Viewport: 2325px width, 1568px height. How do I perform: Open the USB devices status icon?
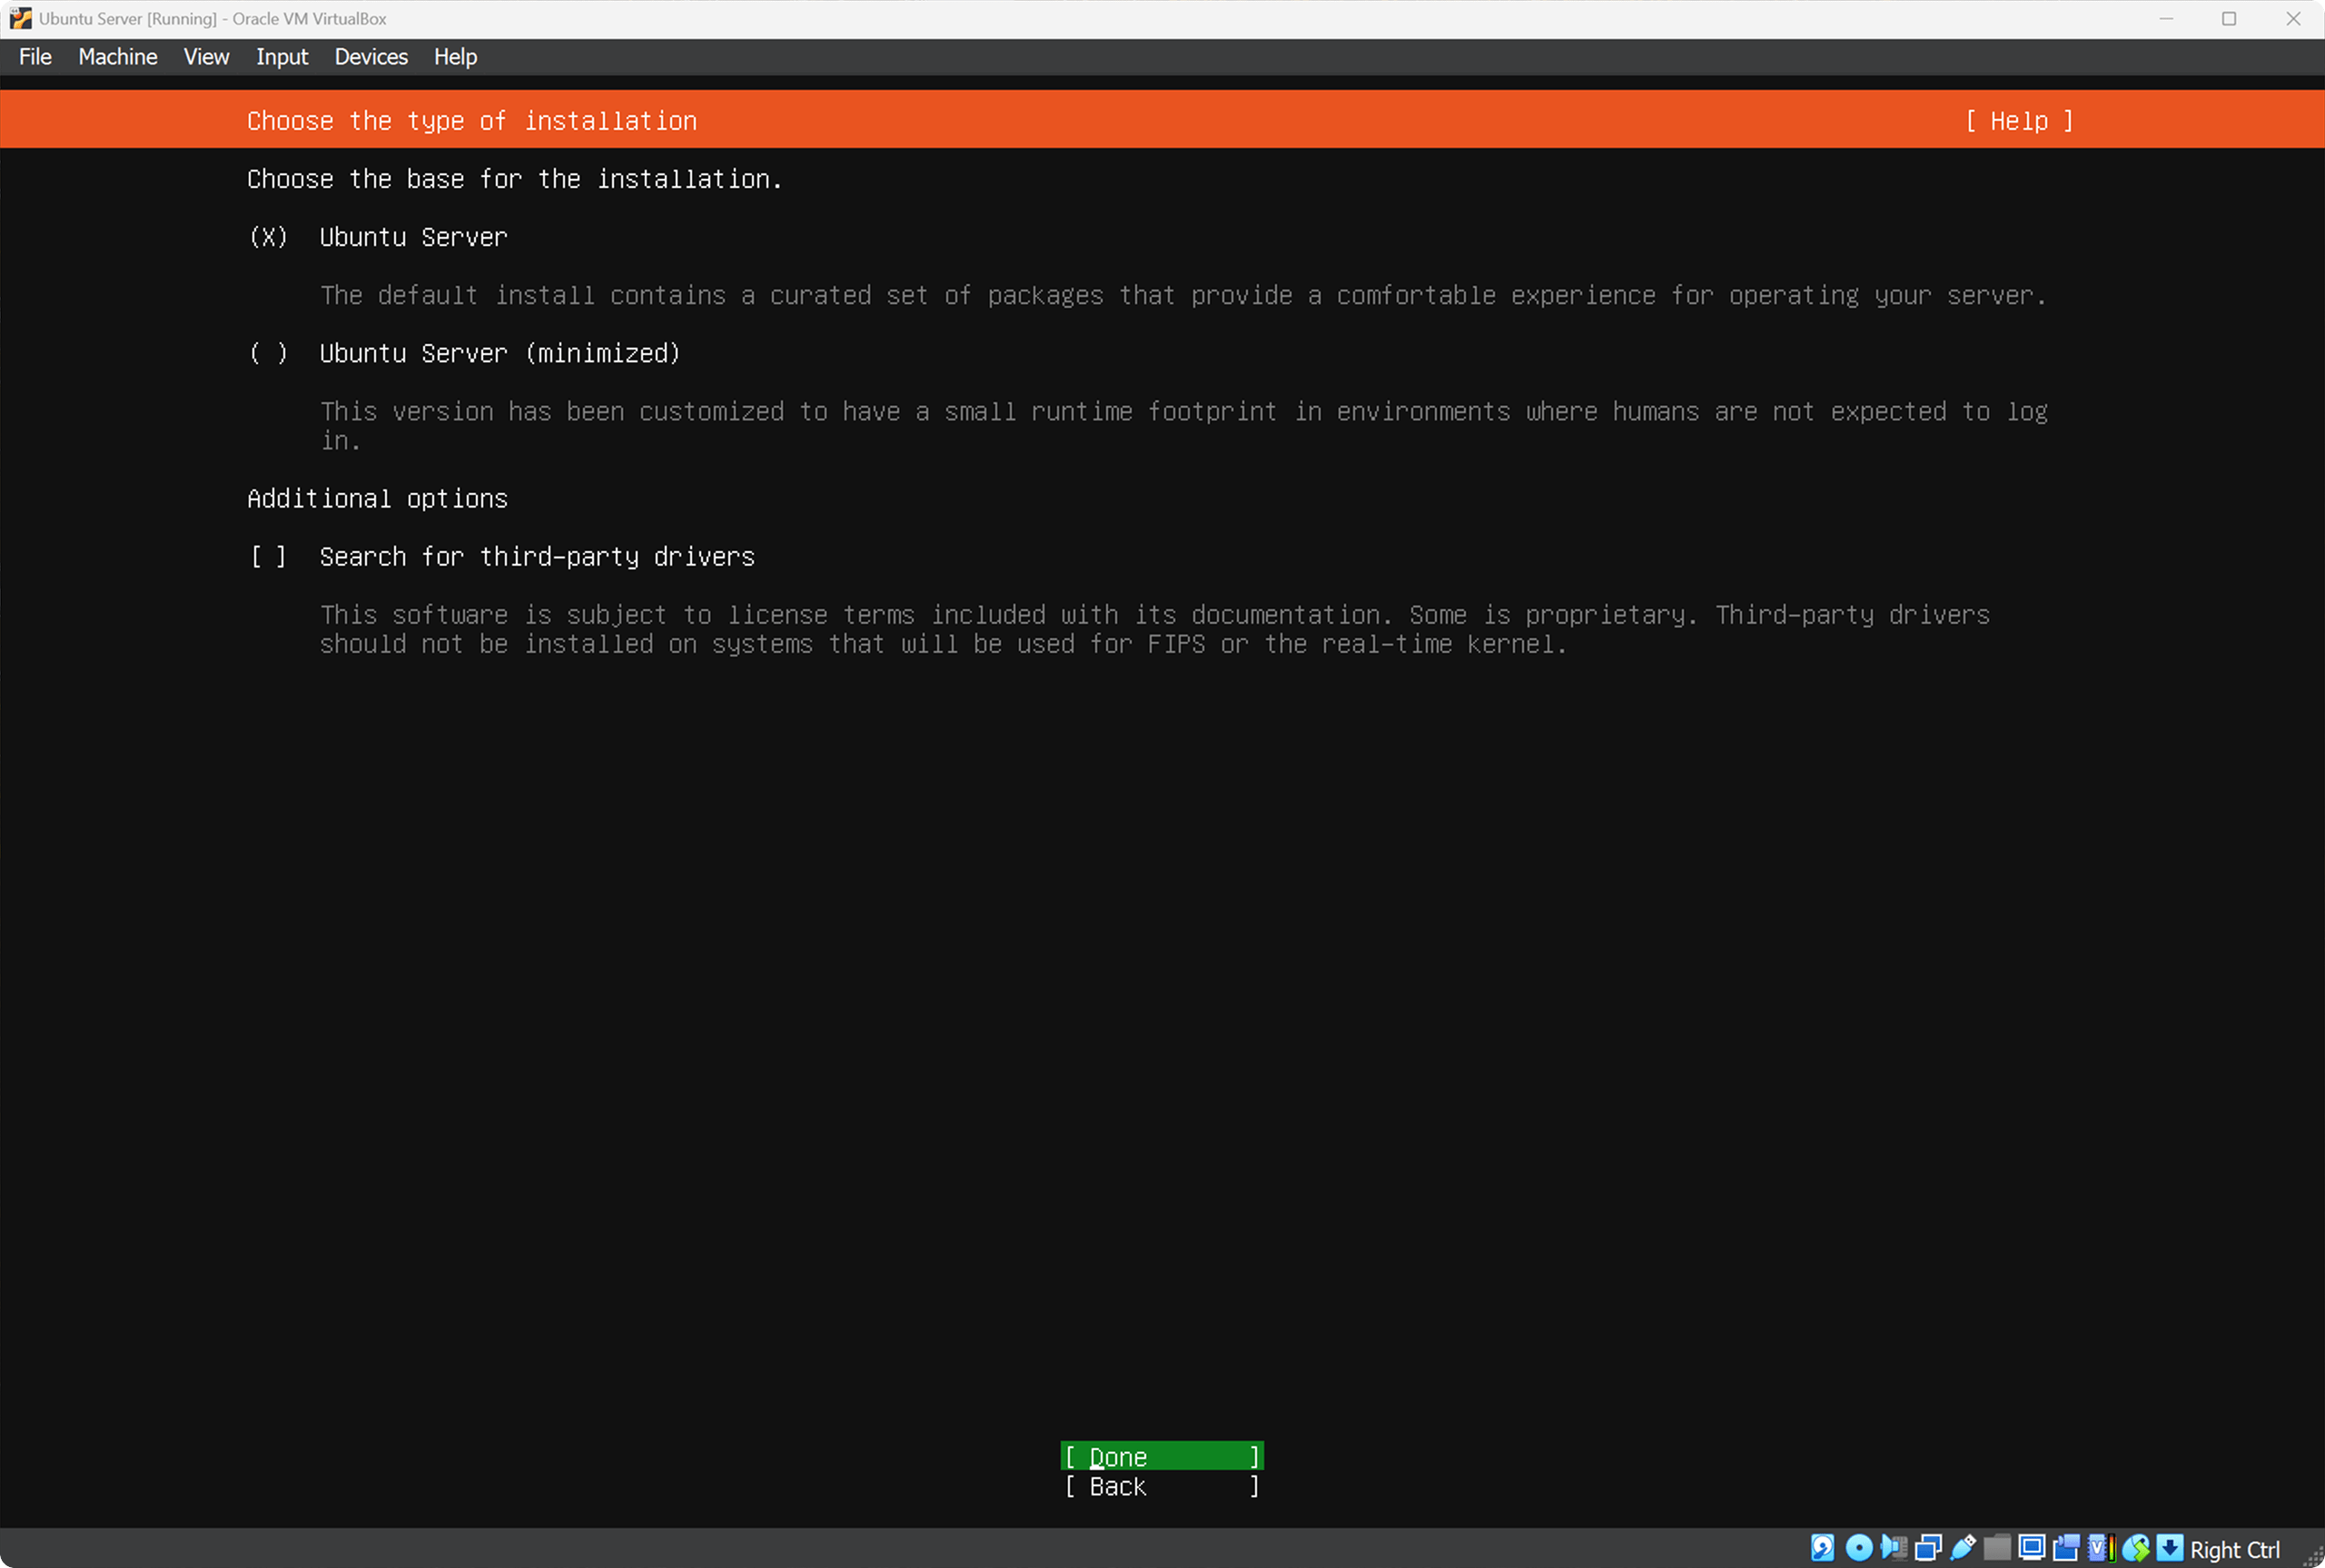pos(1963,1548)
